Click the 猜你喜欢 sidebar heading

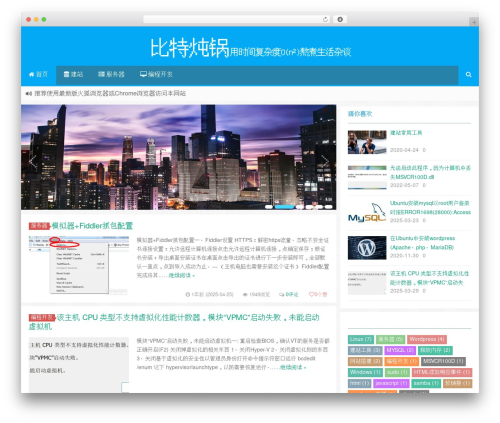tap(360, 114)
